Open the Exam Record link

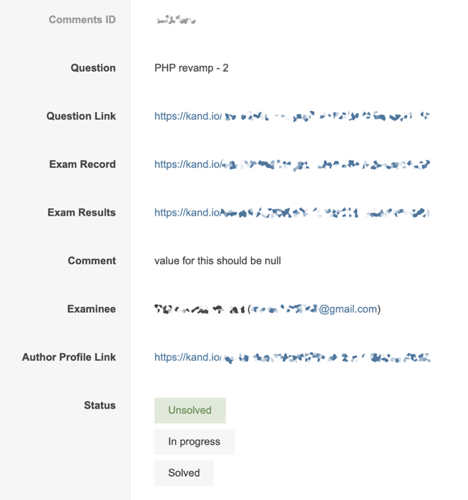[x=292, y=164]
